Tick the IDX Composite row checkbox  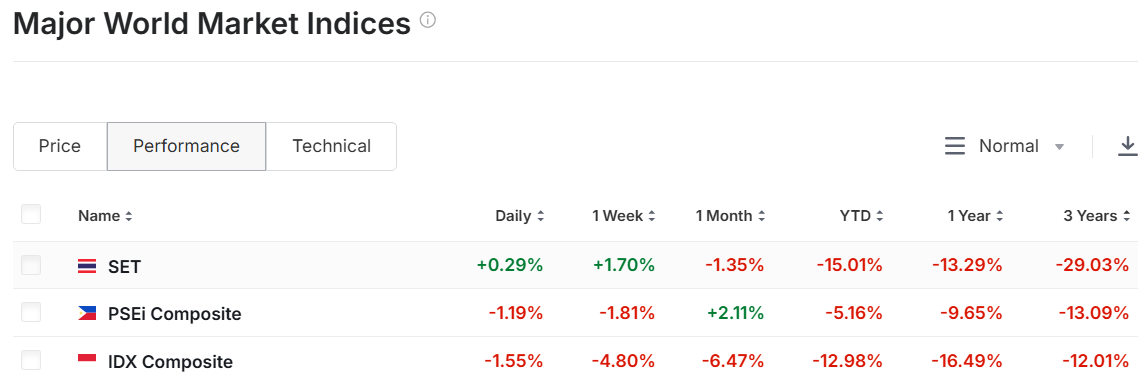31,360
